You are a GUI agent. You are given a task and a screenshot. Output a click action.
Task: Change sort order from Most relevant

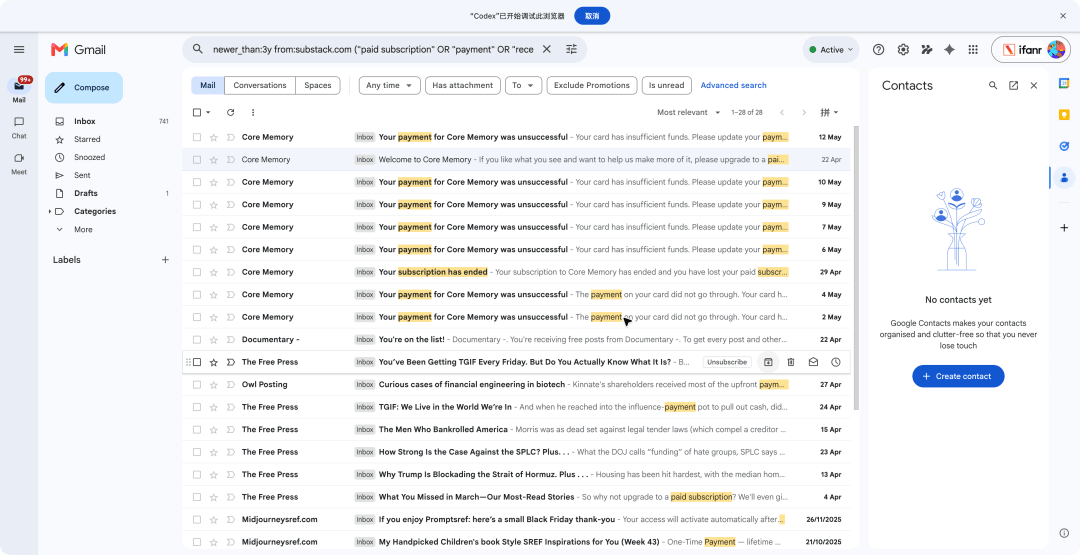[688, 112]
